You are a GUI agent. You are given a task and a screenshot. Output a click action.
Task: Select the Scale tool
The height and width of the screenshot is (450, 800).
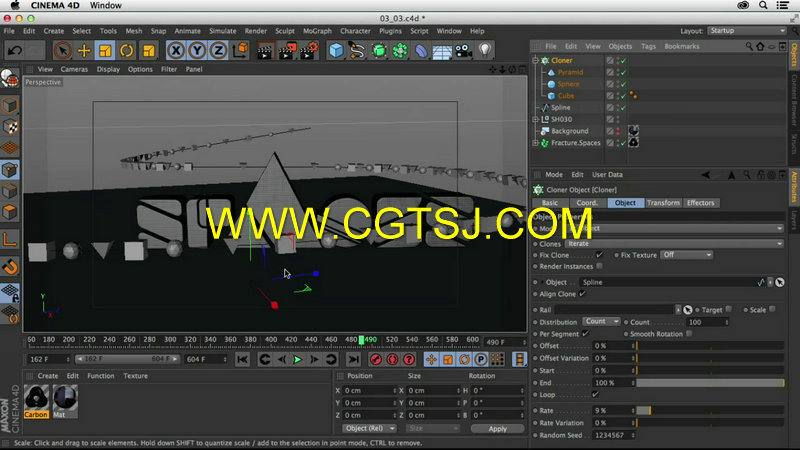[105, 51]
